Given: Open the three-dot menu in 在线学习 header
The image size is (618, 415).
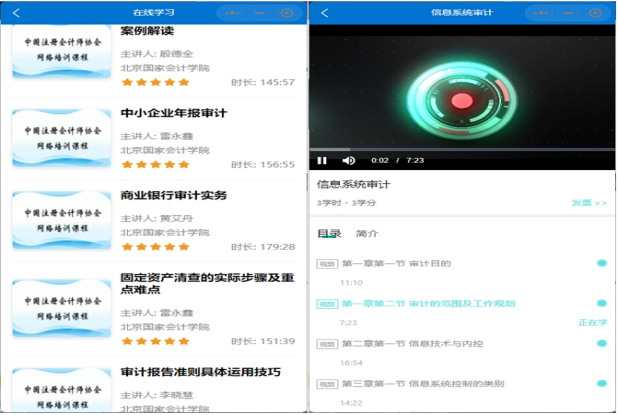Looking at the screenshot, I should pyautogui.click(x=233, y=13).
